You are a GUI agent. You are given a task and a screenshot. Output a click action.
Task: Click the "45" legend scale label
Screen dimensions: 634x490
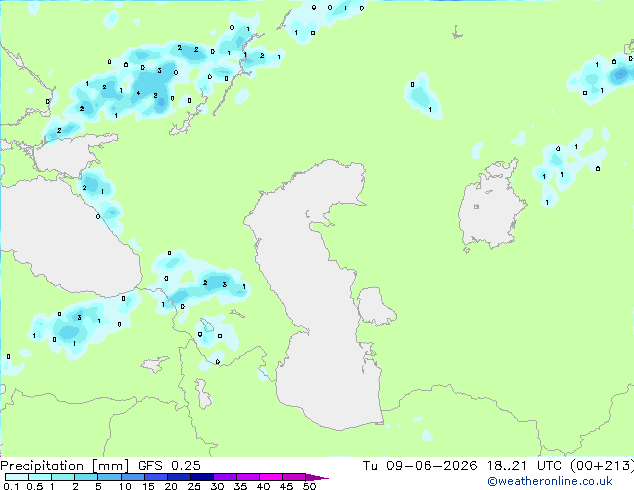coord(286,486)
